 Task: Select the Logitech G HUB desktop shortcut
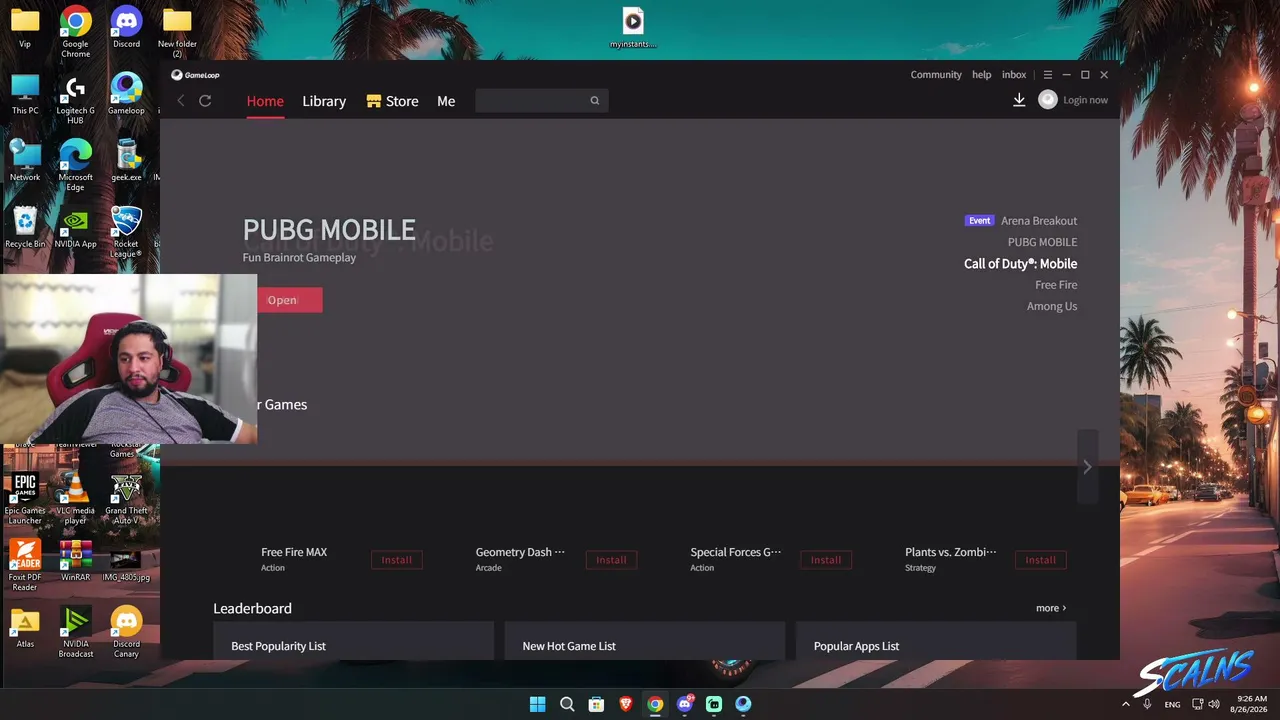pyautogui.click(x=75, y=100)
